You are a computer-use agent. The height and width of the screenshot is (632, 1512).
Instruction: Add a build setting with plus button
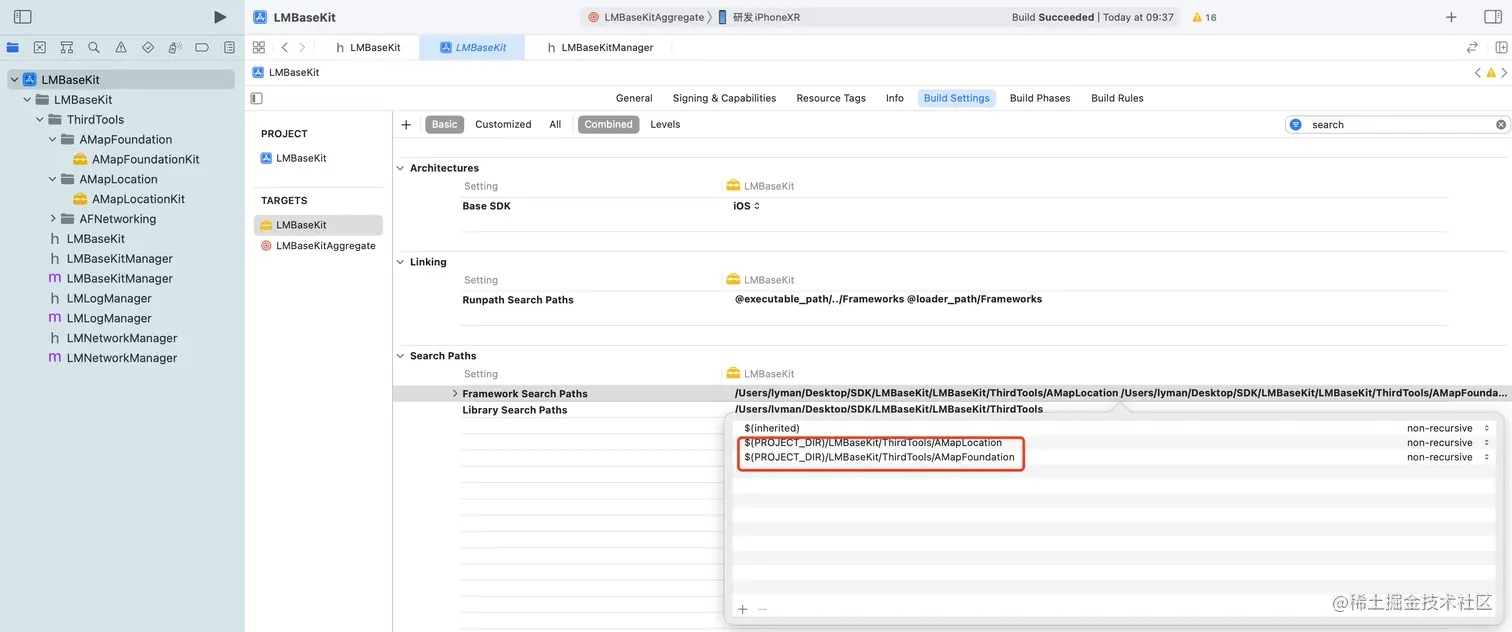(406, 125)
